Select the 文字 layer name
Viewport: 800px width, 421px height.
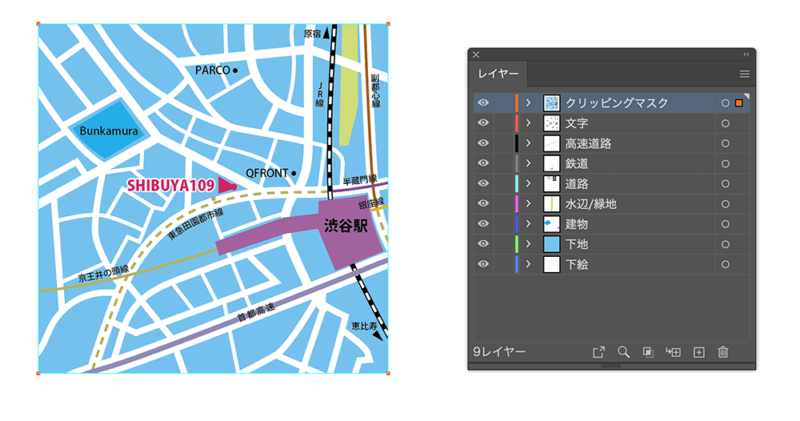pos(577,123)
